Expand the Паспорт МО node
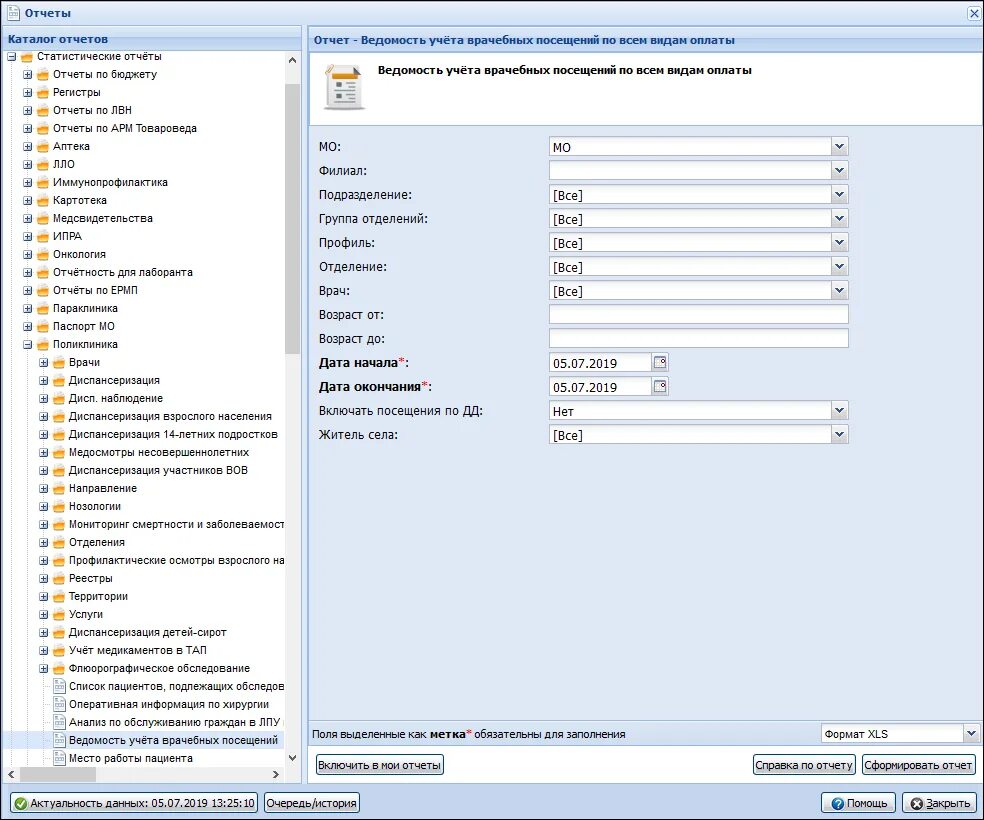 coord(28,326)
